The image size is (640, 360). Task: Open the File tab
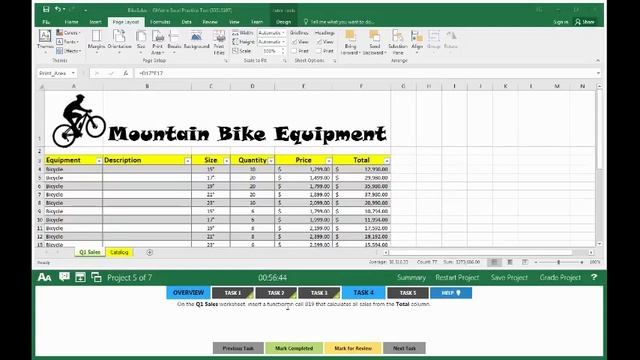coord(46,22)
